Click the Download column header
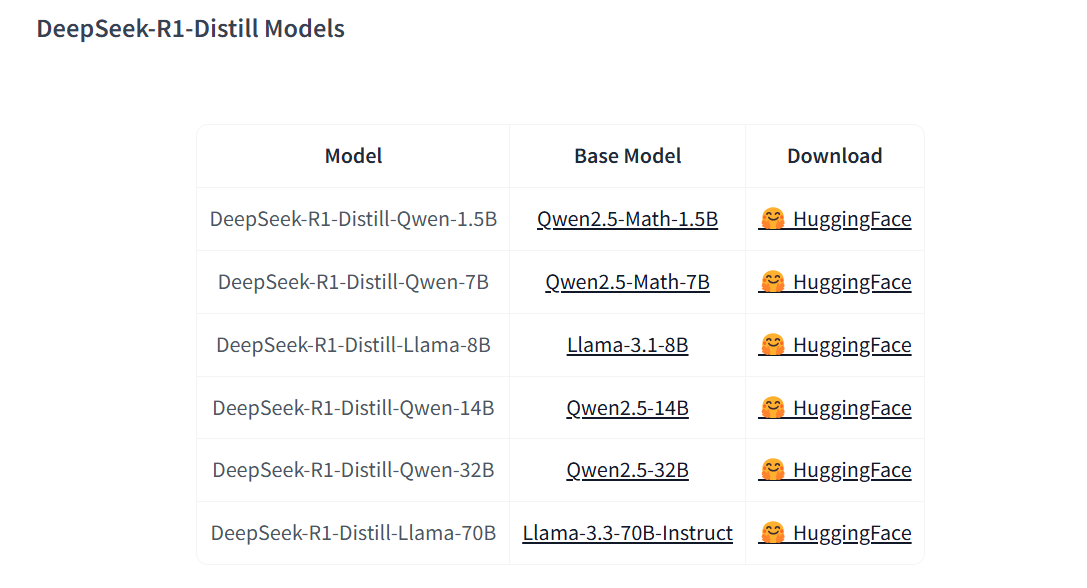The image size is (1087, 588). coord(834,156)
